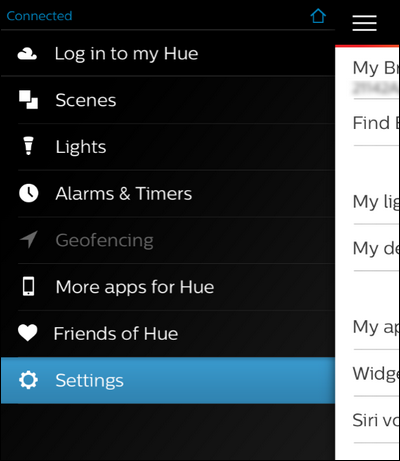The height and width of the screenshot is (461, 400).
Task: Tap the clock icon for Alarms & Timers
Action: [x=28, y=193]
